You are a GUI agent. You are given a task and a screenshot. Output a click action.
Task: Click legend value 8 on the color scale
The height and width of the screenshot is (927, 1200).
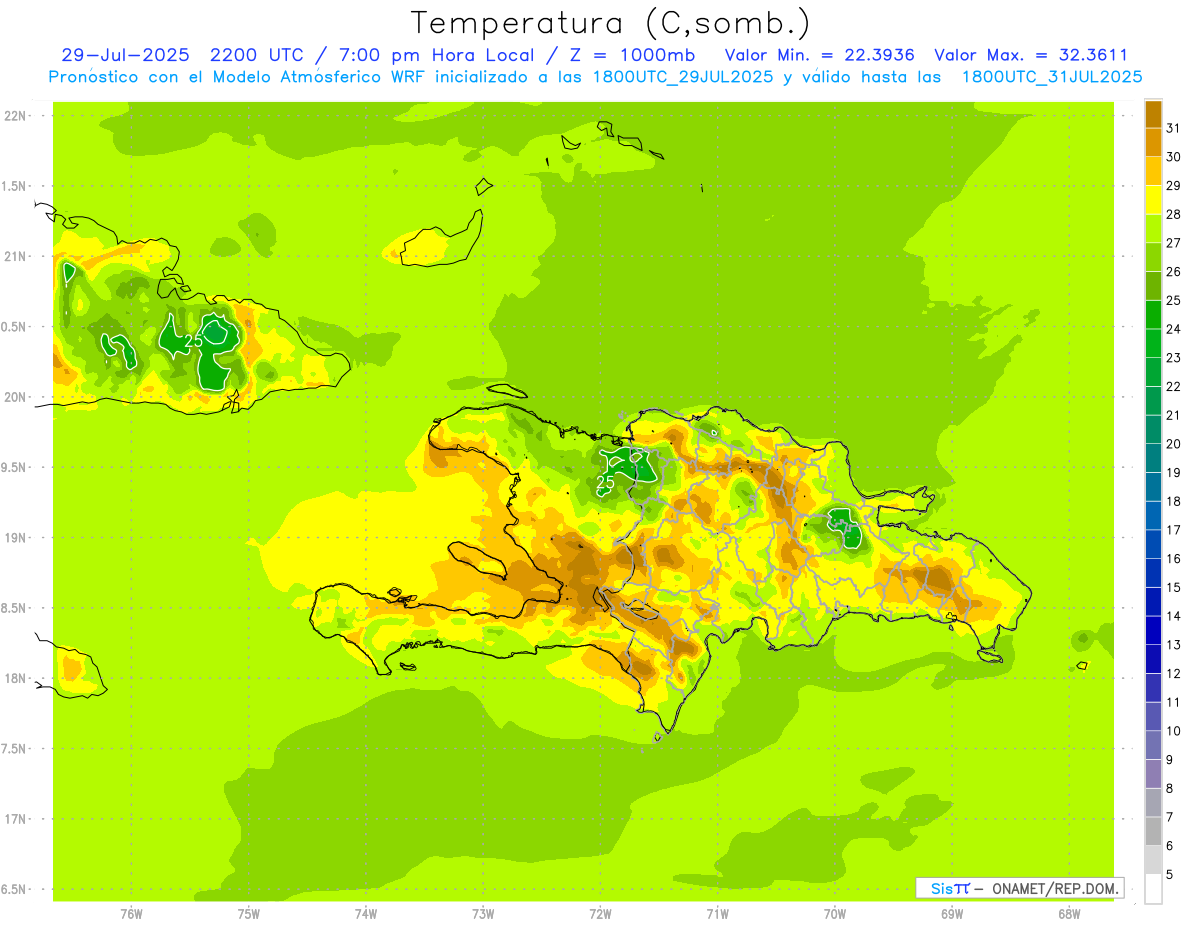coord(1170,789)
